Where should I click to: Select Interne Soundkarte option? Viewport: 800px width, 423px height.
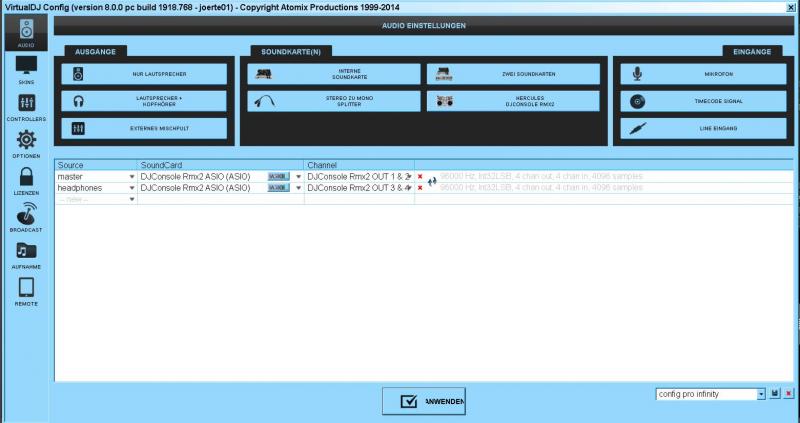[x=334, y=74]
